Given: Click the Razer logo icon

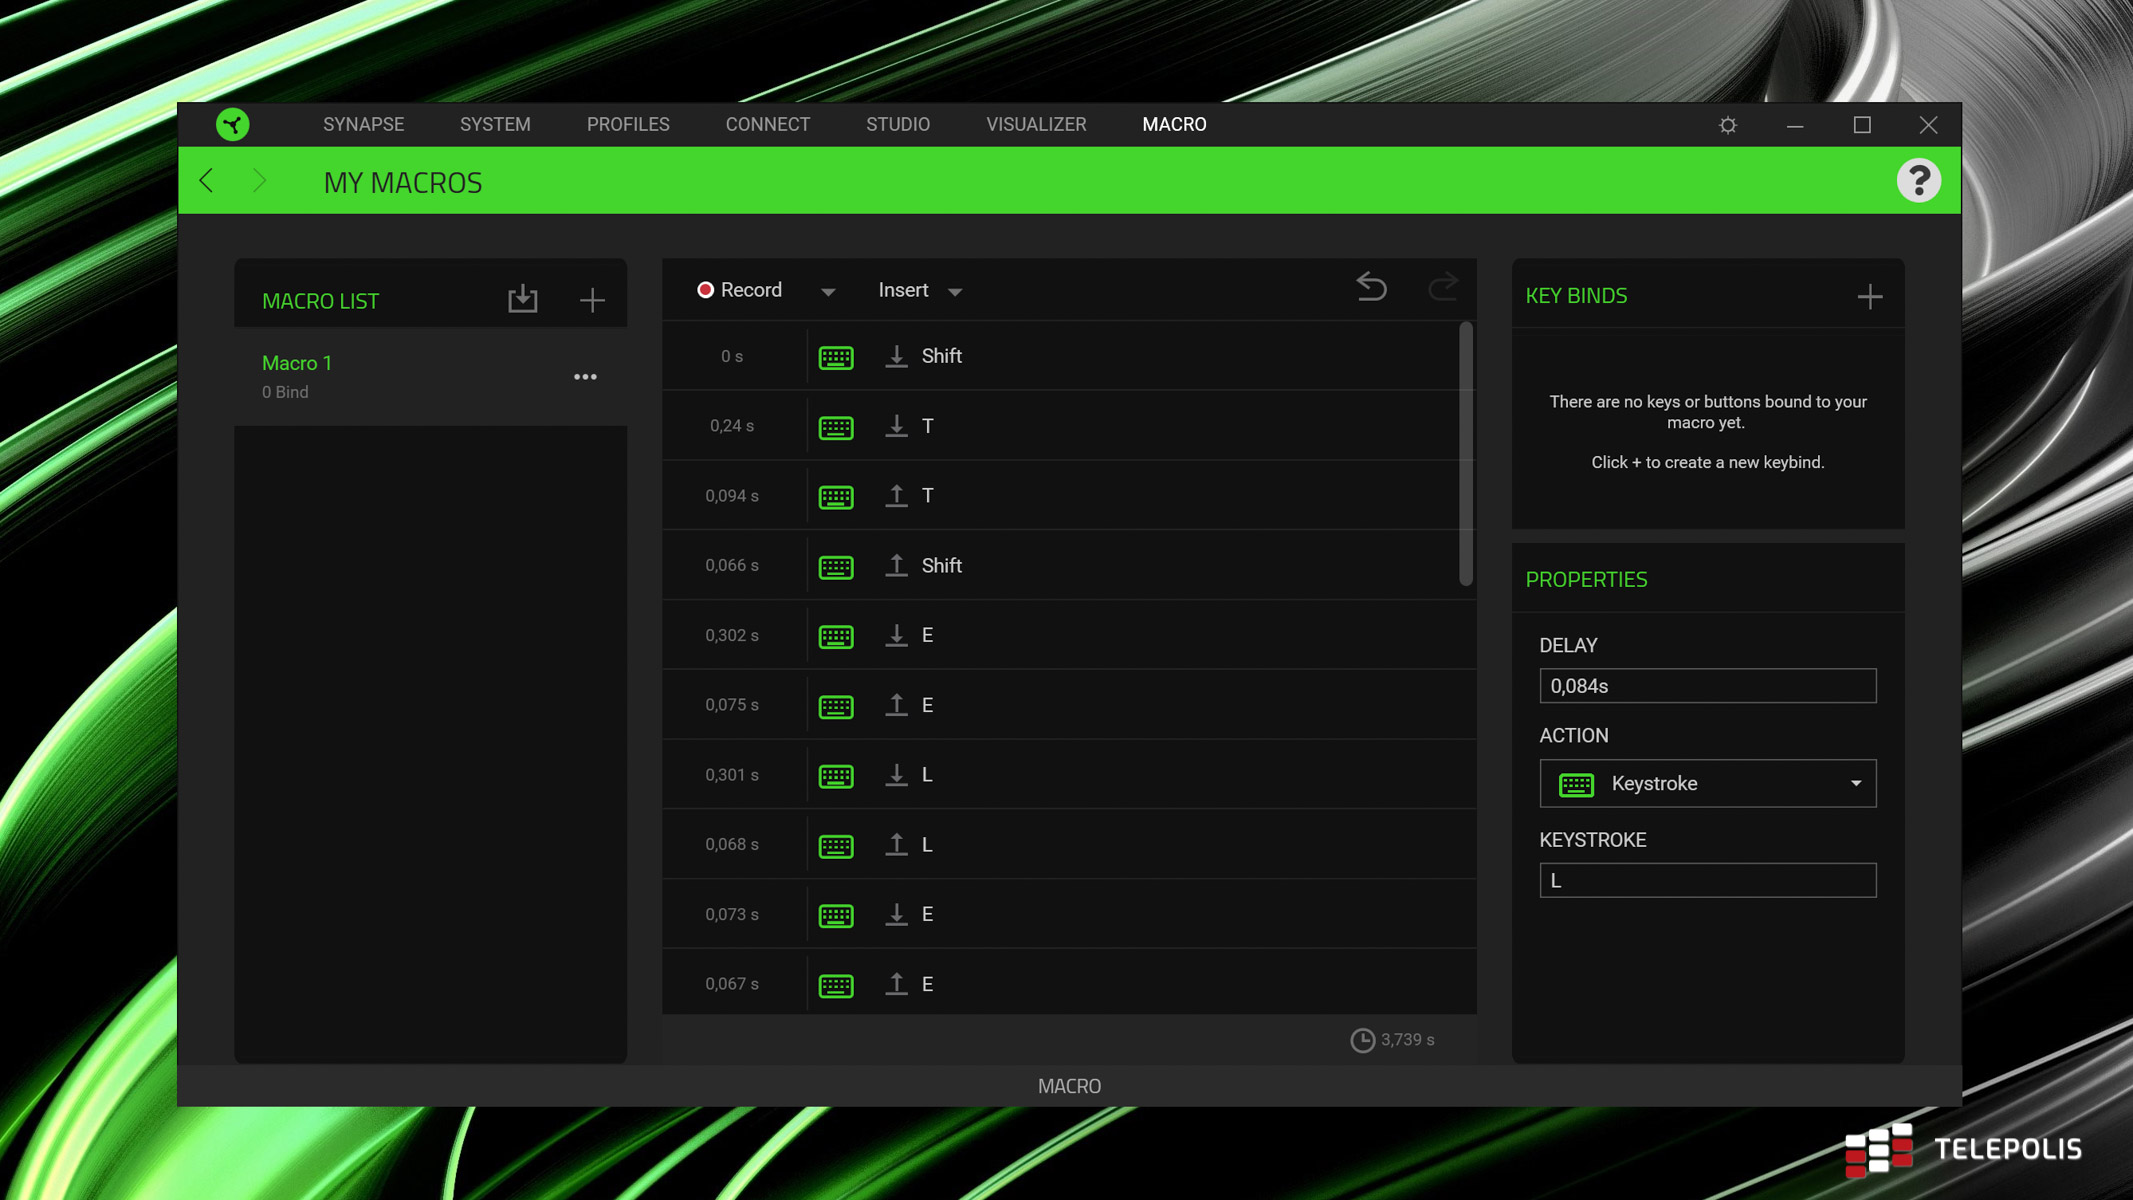Looking at the screenshot, I should pyautogui.click(x=232, y=124).
